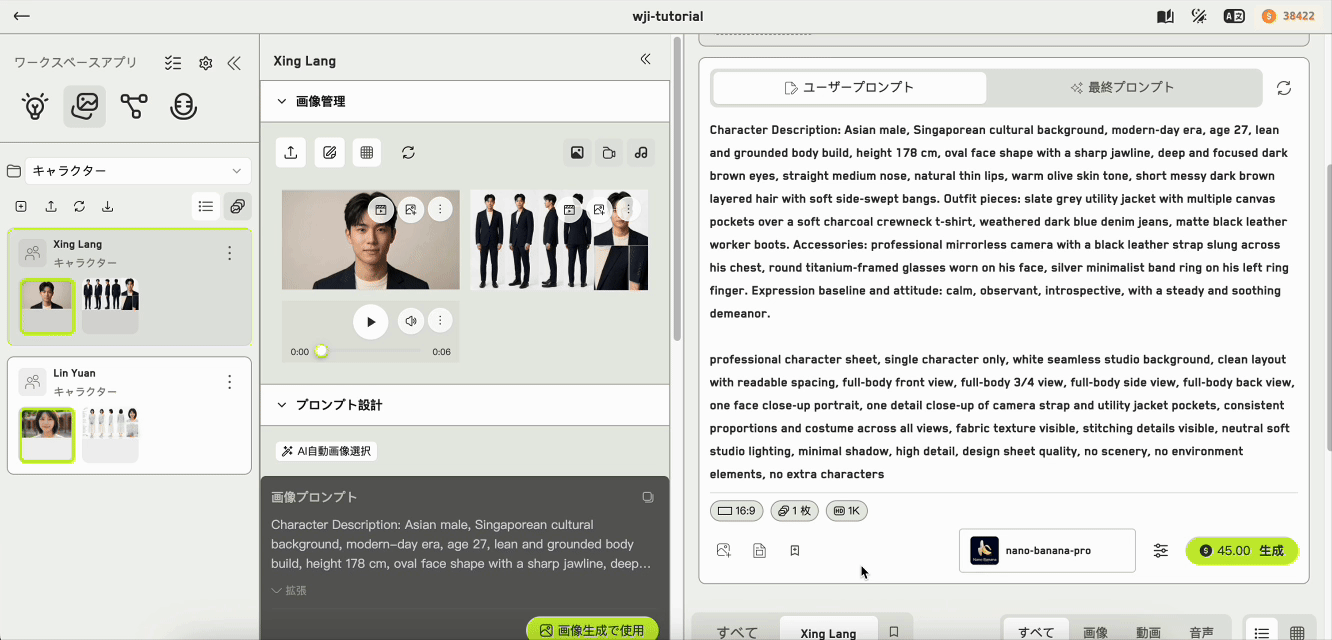Click the download icon in the character list toolbar
The width and height of the screenshot is (1332, 640).
tap(107, 207)
